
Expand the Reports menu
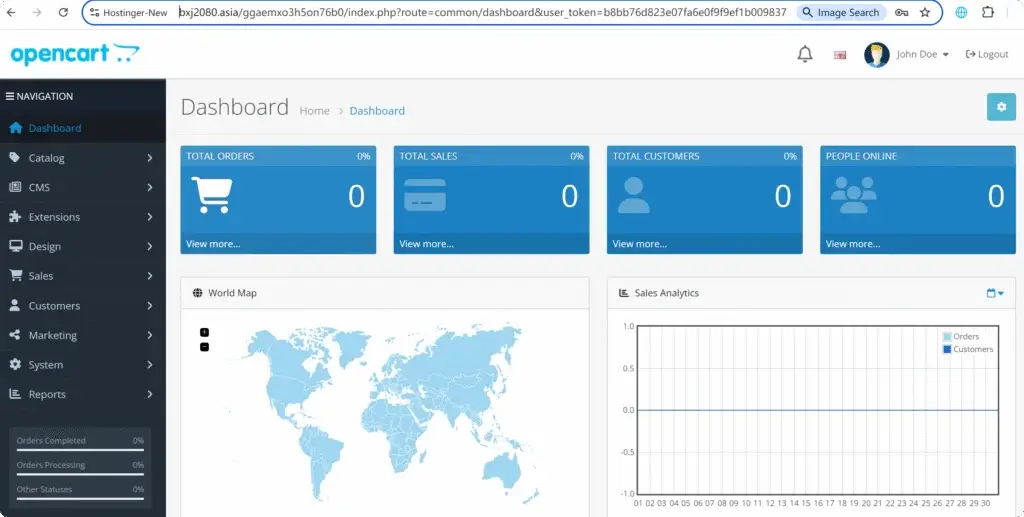tap(82, 394)
